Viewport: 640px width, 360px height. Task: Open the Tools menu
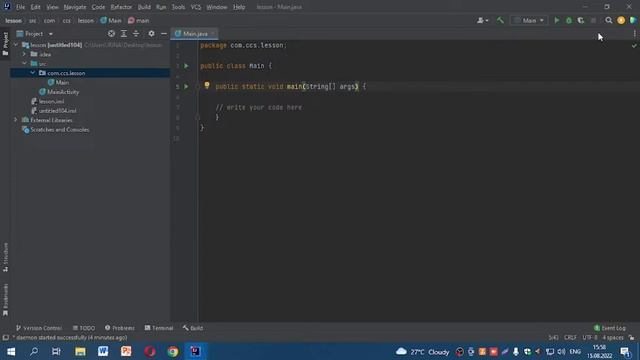coord(178,7)
